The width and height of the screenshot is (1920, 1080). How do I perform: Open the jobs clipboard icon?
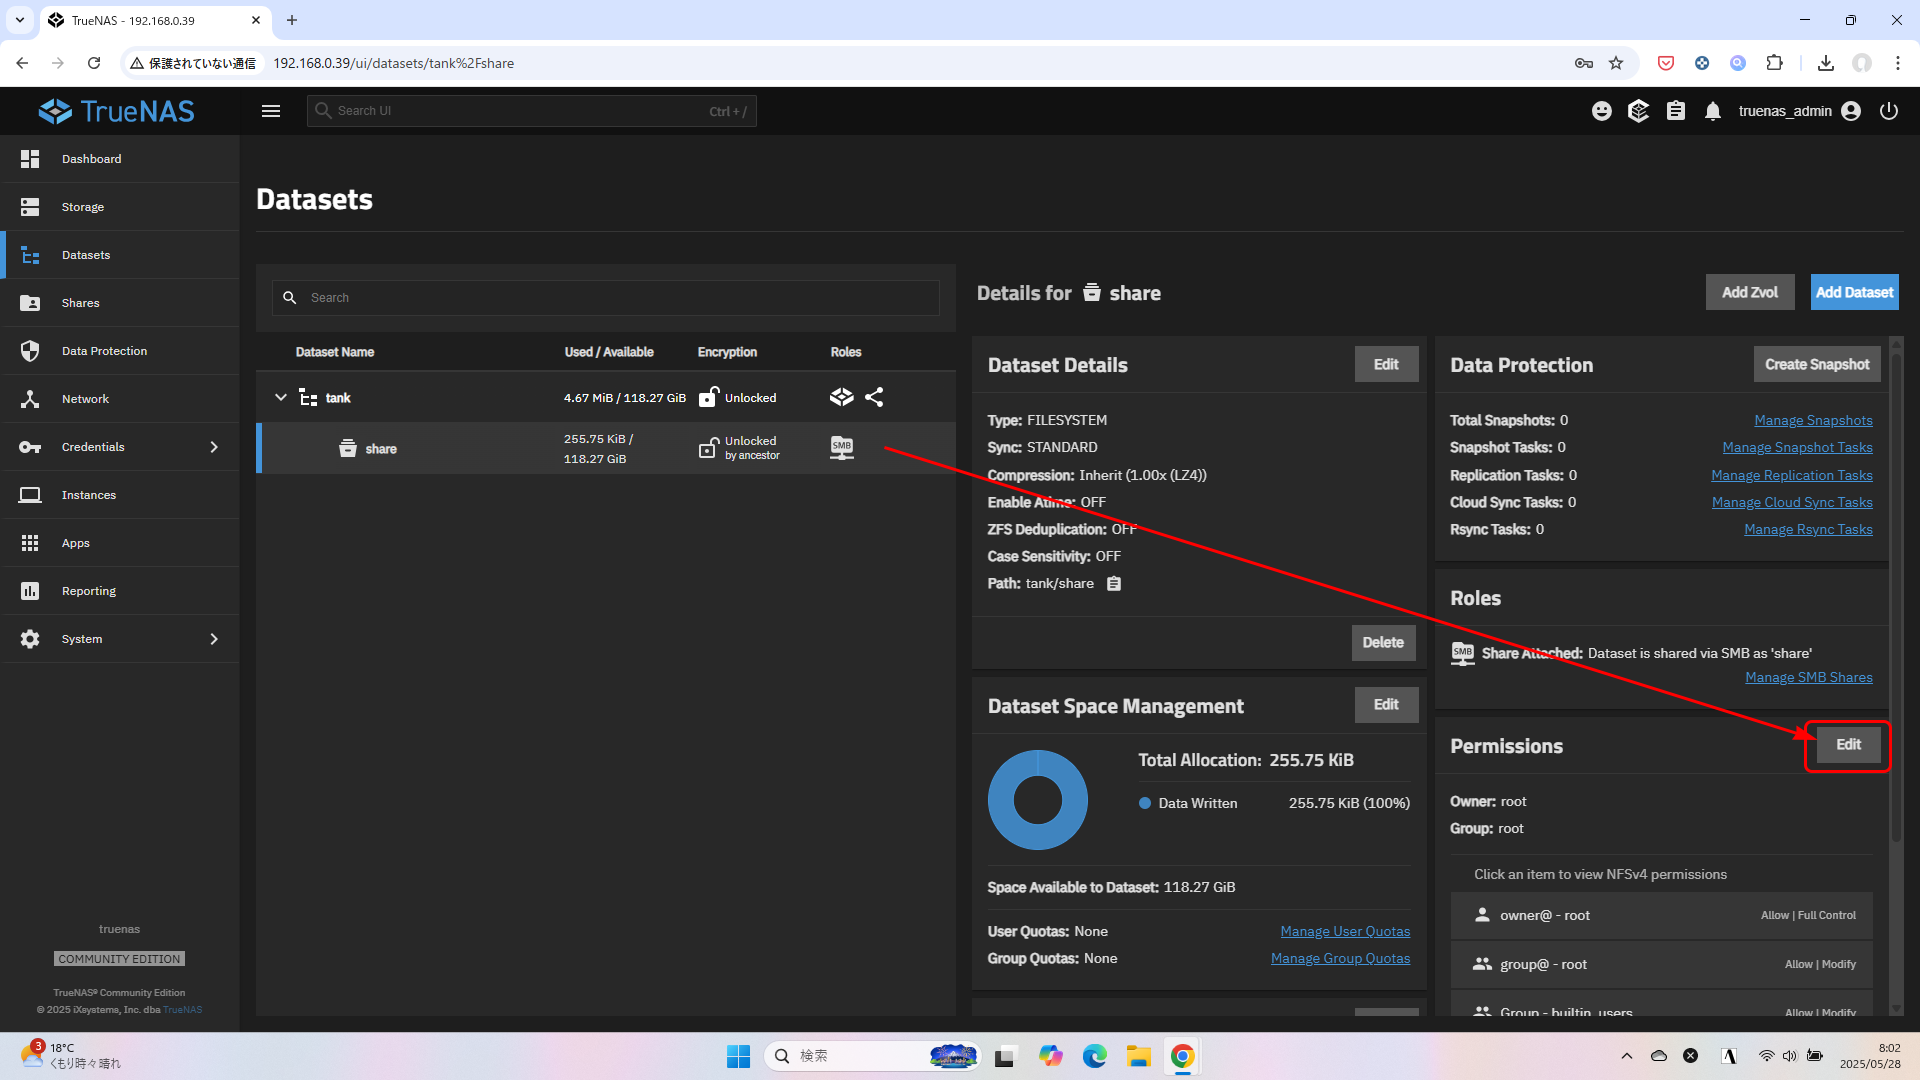tap(1676, 111)
